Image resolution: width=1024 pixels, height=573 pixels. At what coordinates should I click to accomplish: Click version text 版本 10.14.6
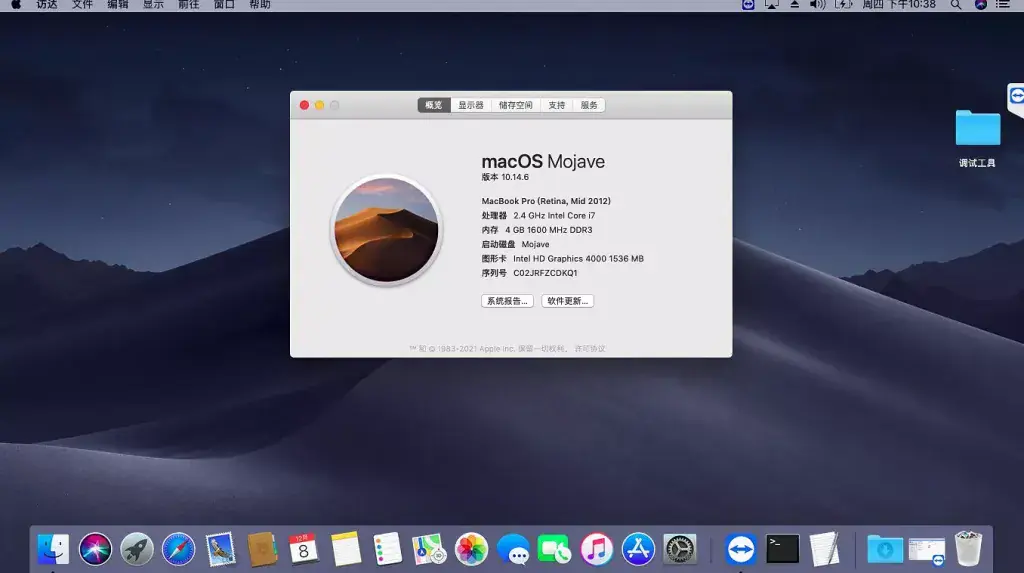click(x=505, y=177)
